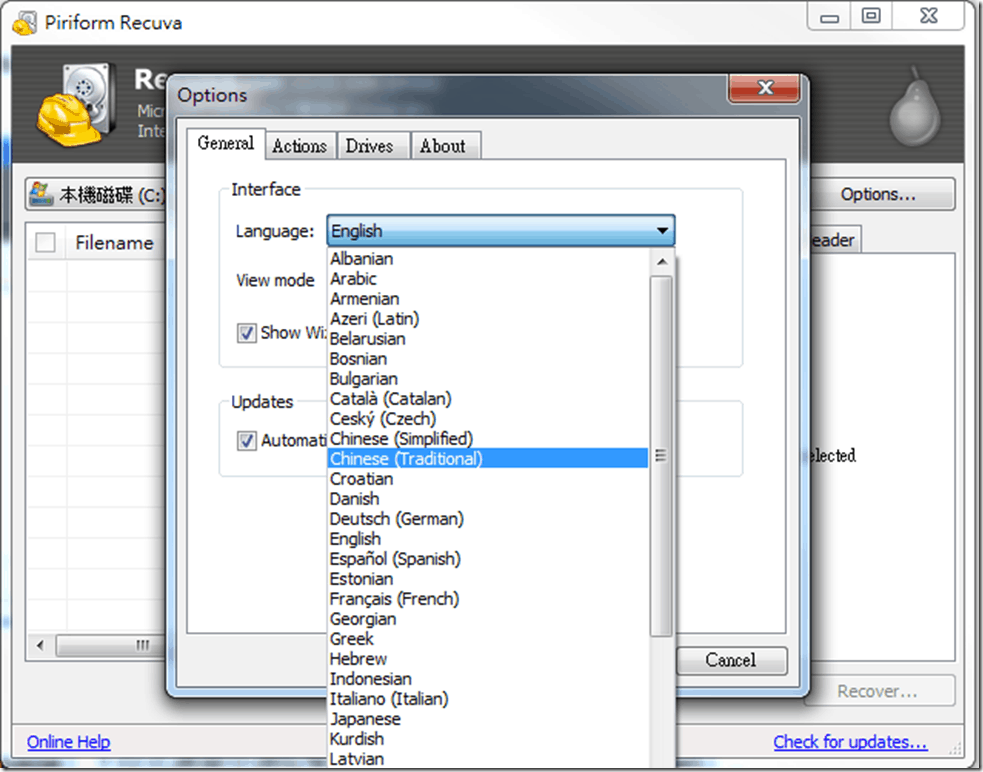Screen dimensions: 983x772
Task: Select Armenian from the language list
Action: tap(488, 299)
